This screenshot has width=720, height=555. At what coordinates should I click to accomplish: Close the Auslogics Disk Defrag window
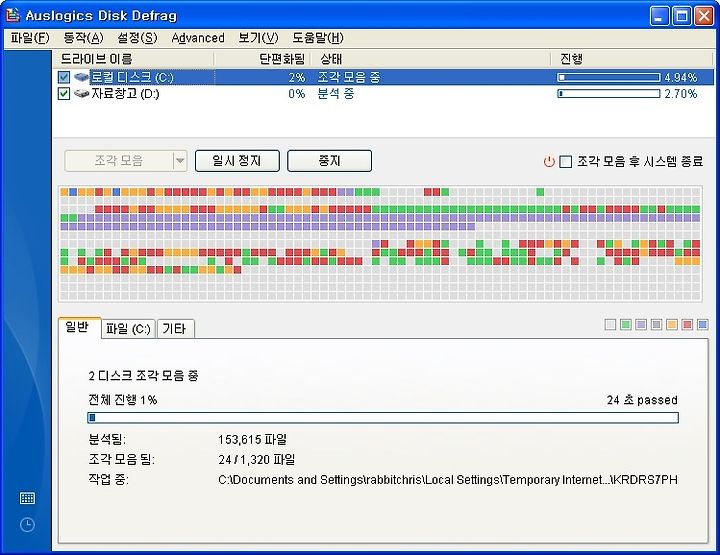point(704,17)
